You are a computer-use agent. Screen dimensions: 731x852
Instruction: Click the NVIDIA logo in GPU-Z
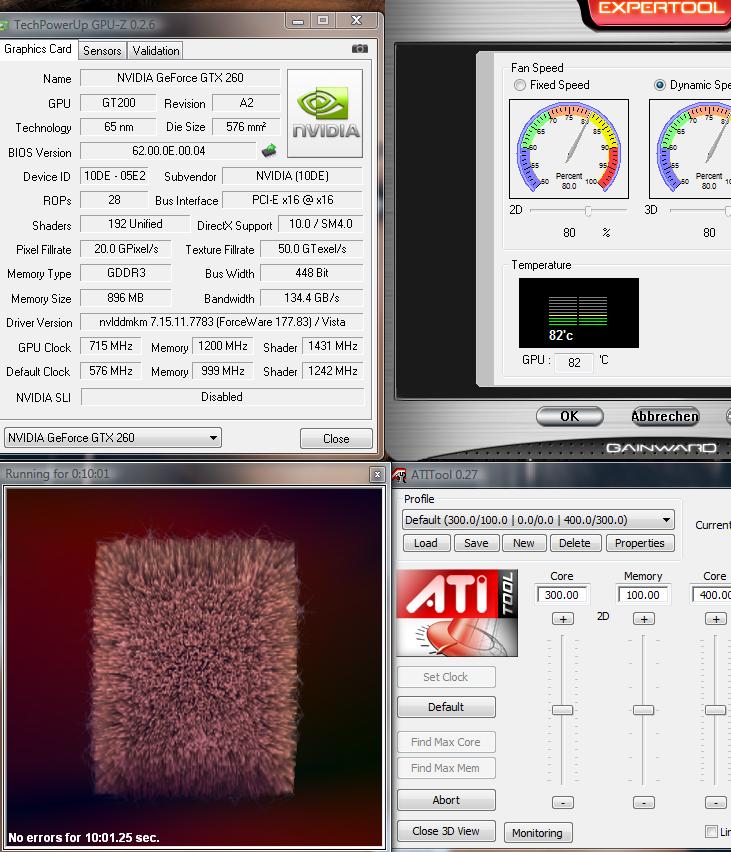(325, 113)
